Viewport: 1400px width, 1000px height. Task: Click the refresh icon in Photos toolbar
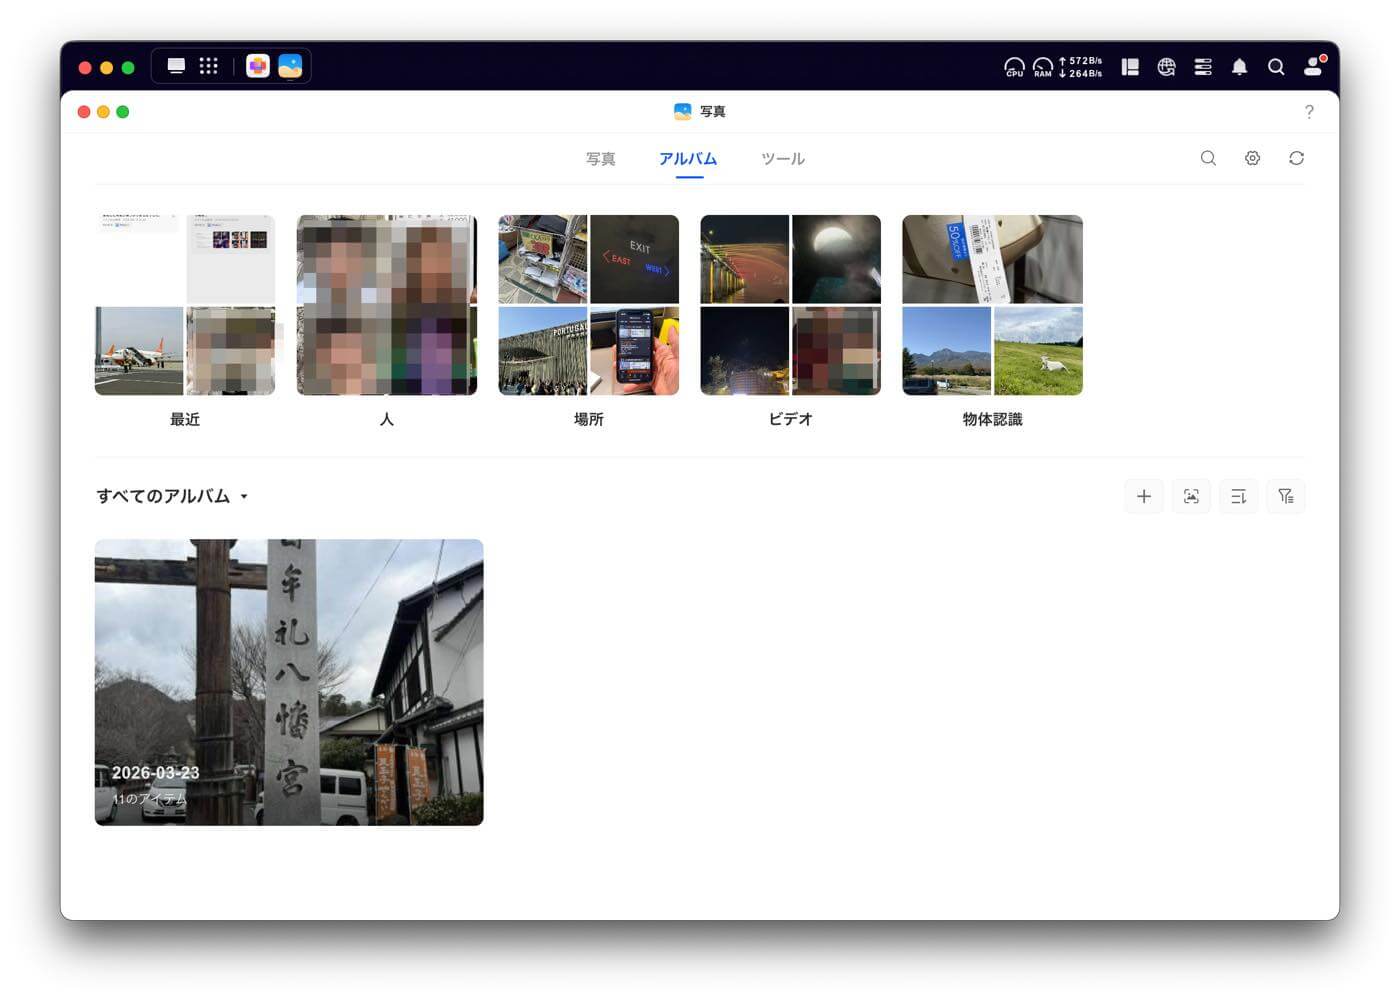[x=1296, y=158]
